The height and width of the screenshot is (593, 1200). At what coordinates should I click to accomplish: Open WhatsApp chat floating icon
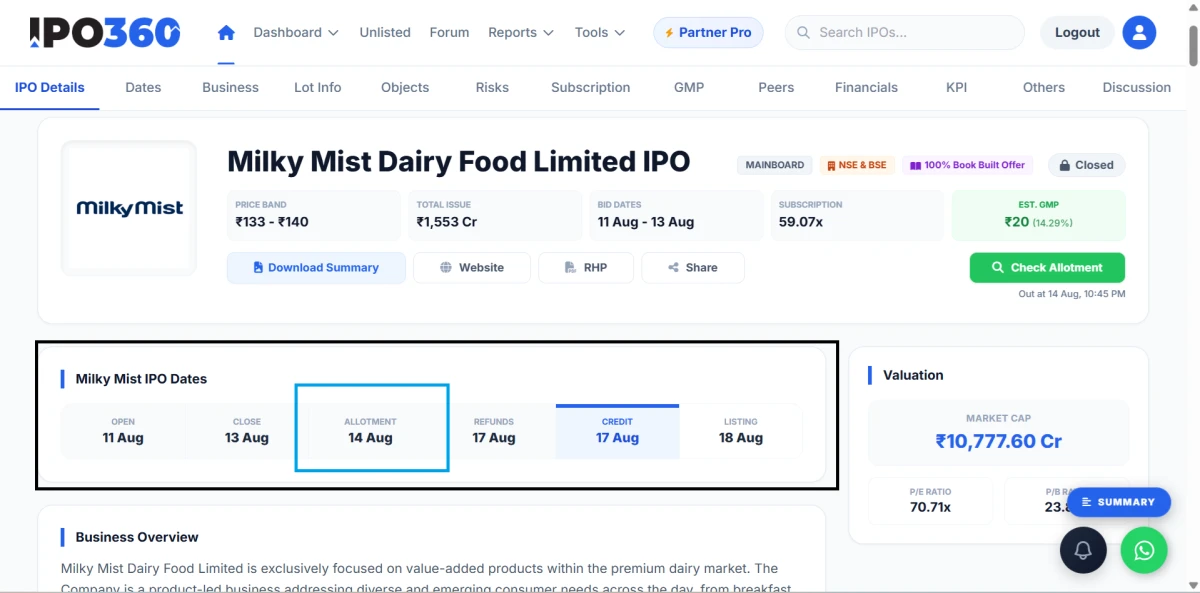(x=1144, y=550)
